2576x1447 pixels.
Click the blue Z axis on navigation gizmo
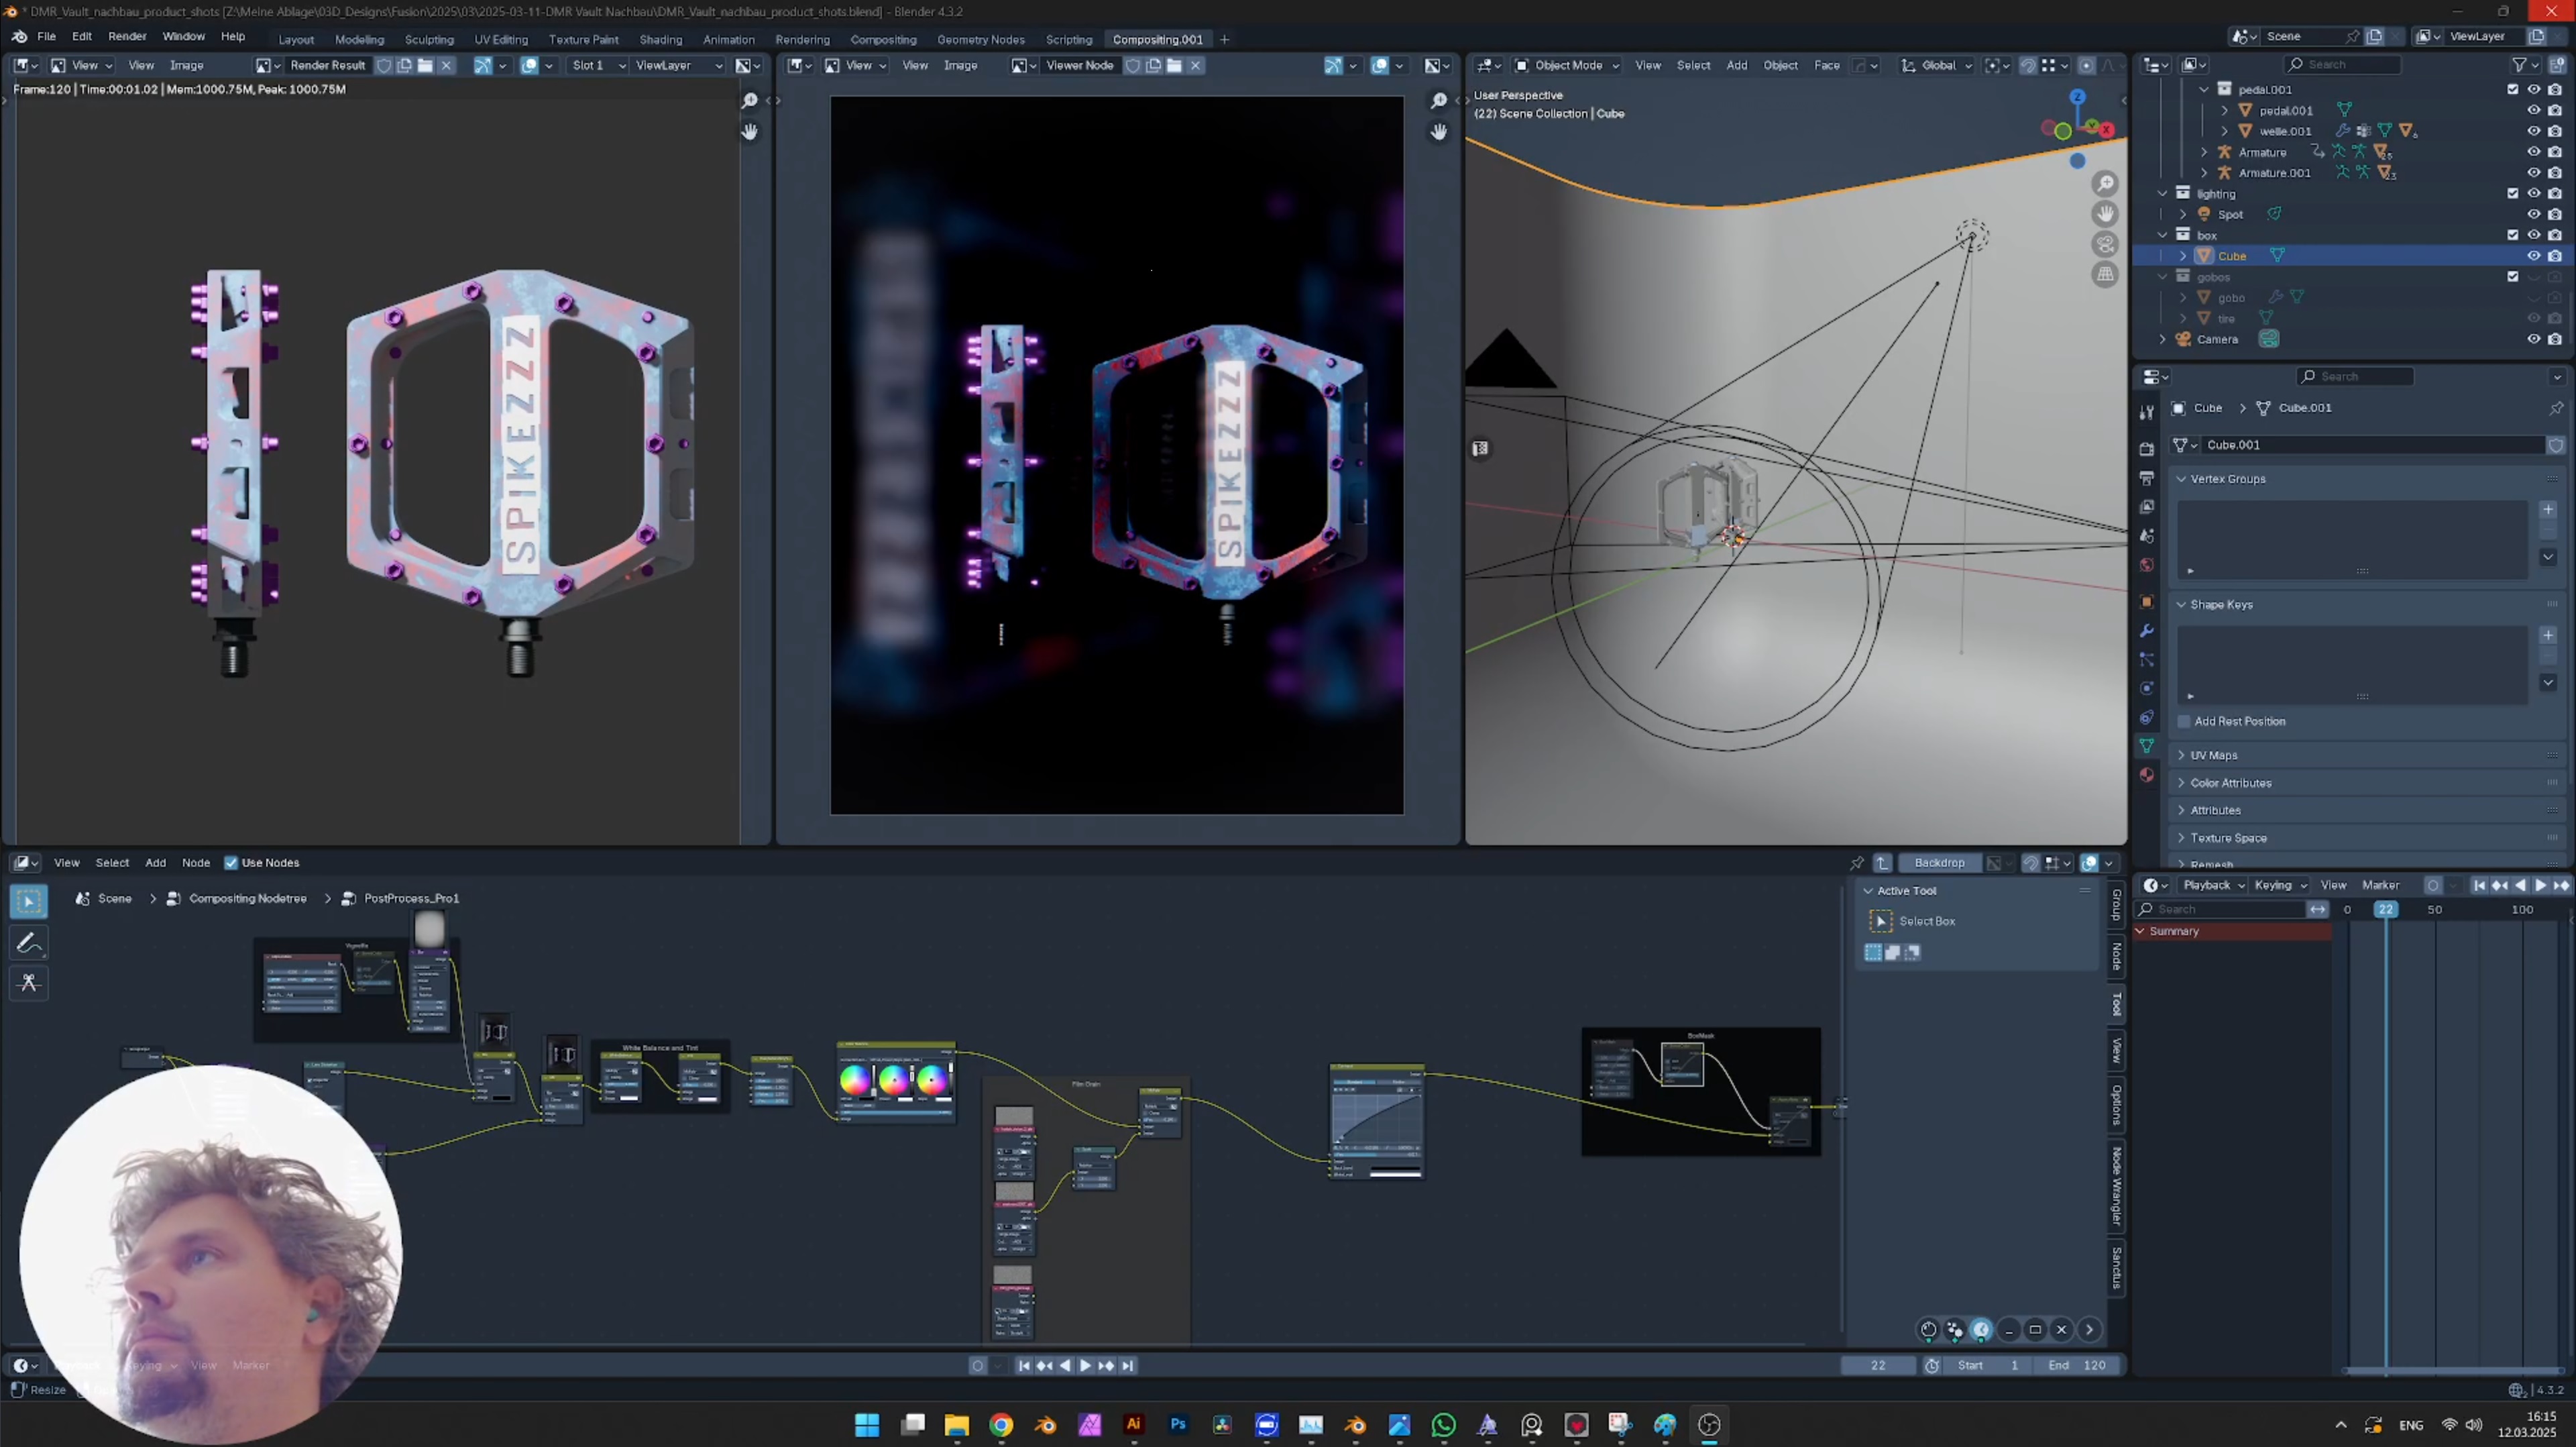tap(2078, 97)
